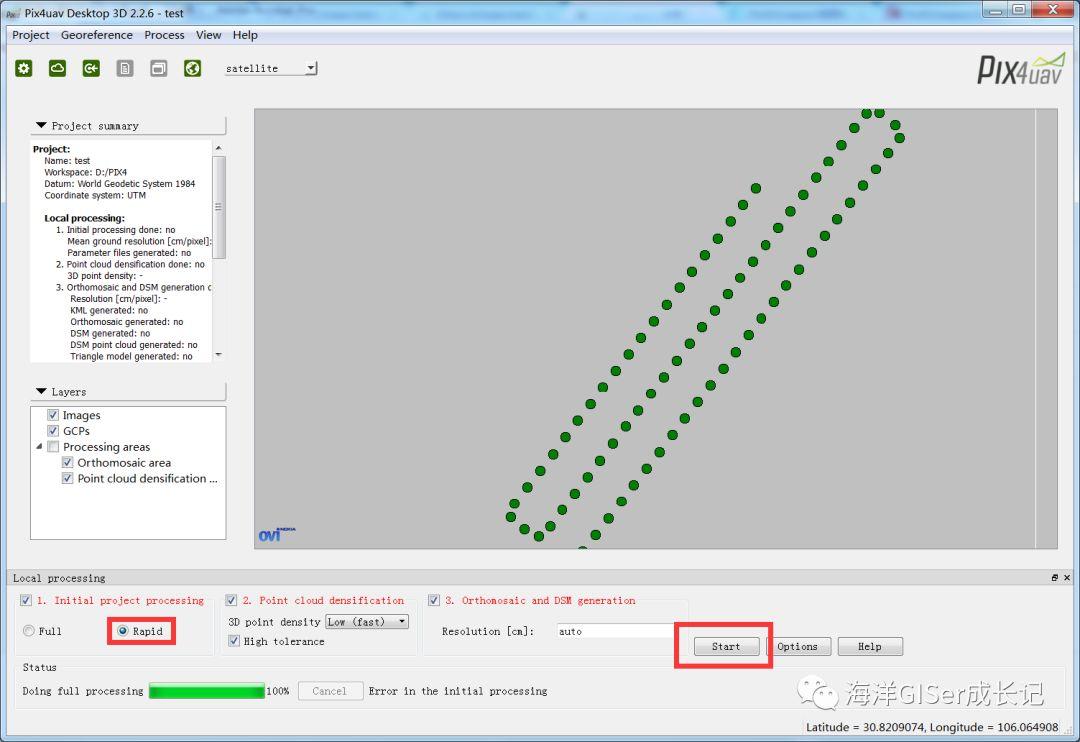Collapse the Project summary section
The height and width of the screenshot is (742, 1080).
coord(41,125)
